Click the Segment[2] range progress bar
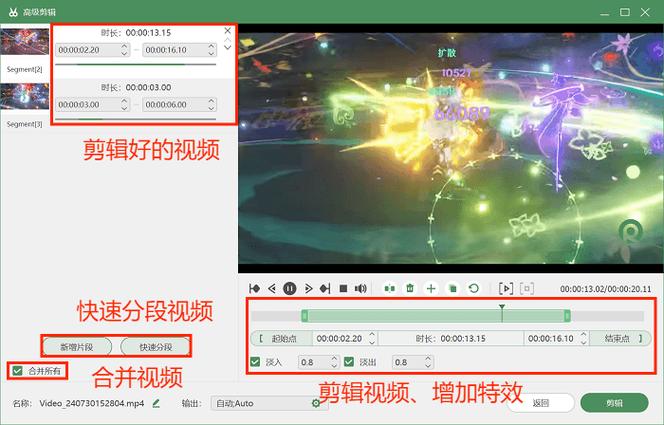 (x=136, y=64)
